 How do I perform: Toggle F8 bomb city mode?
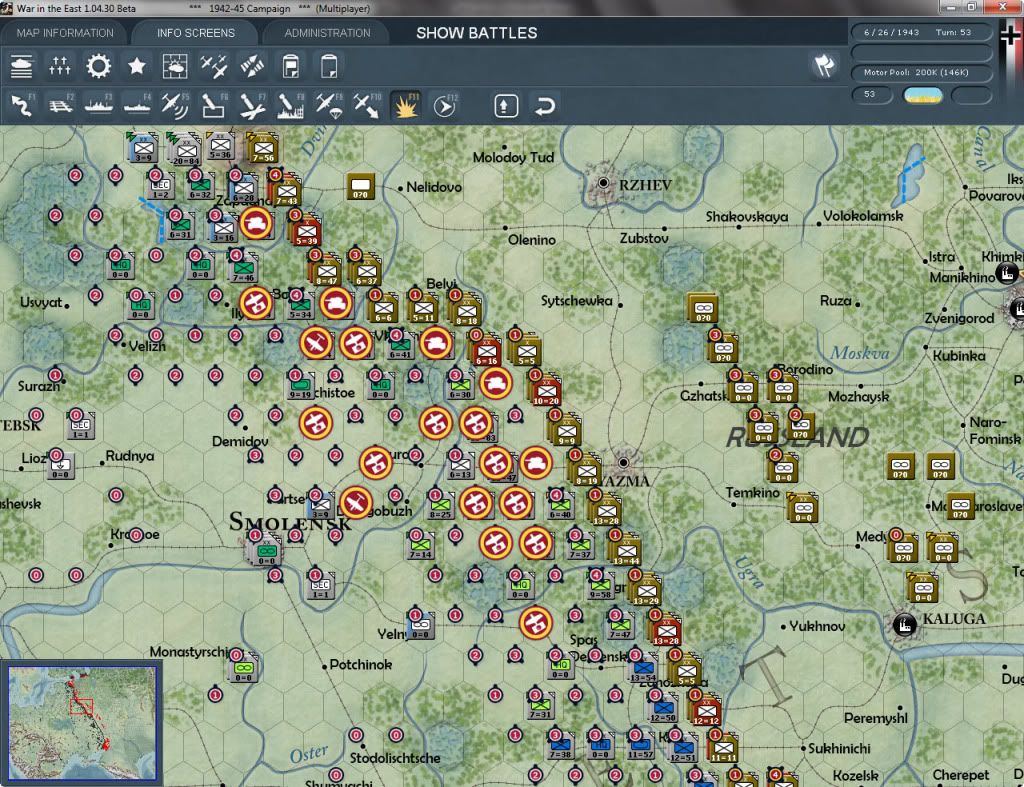291,106
